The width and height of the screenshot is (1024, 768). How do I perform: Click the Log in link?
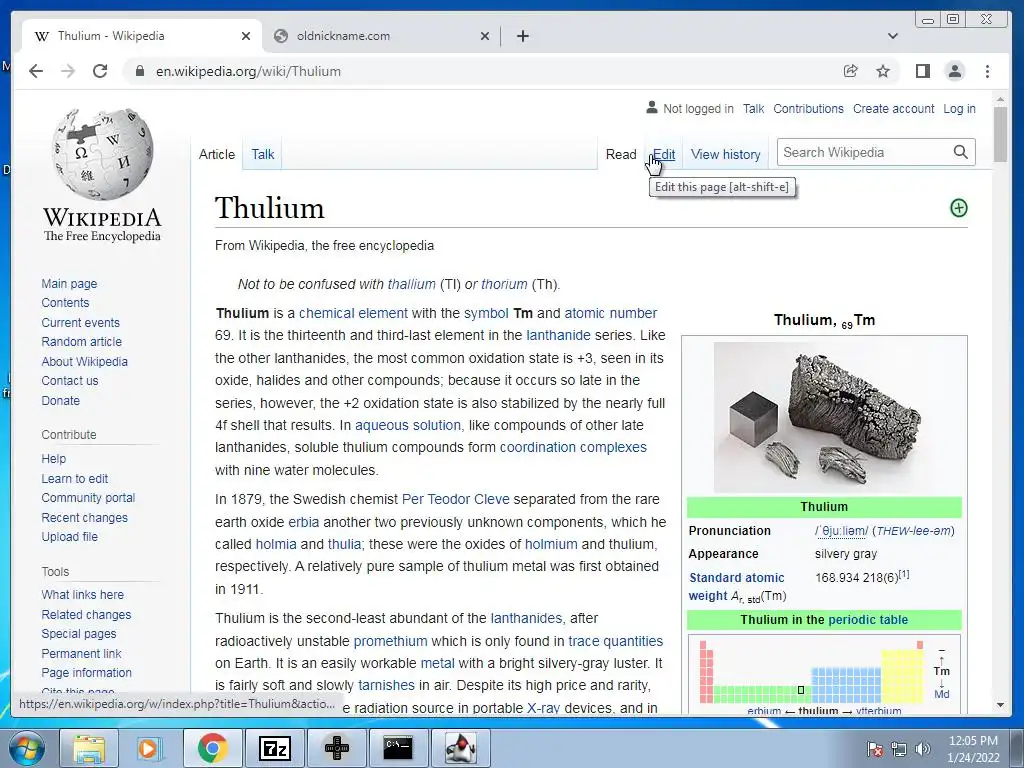click(959, 108)
